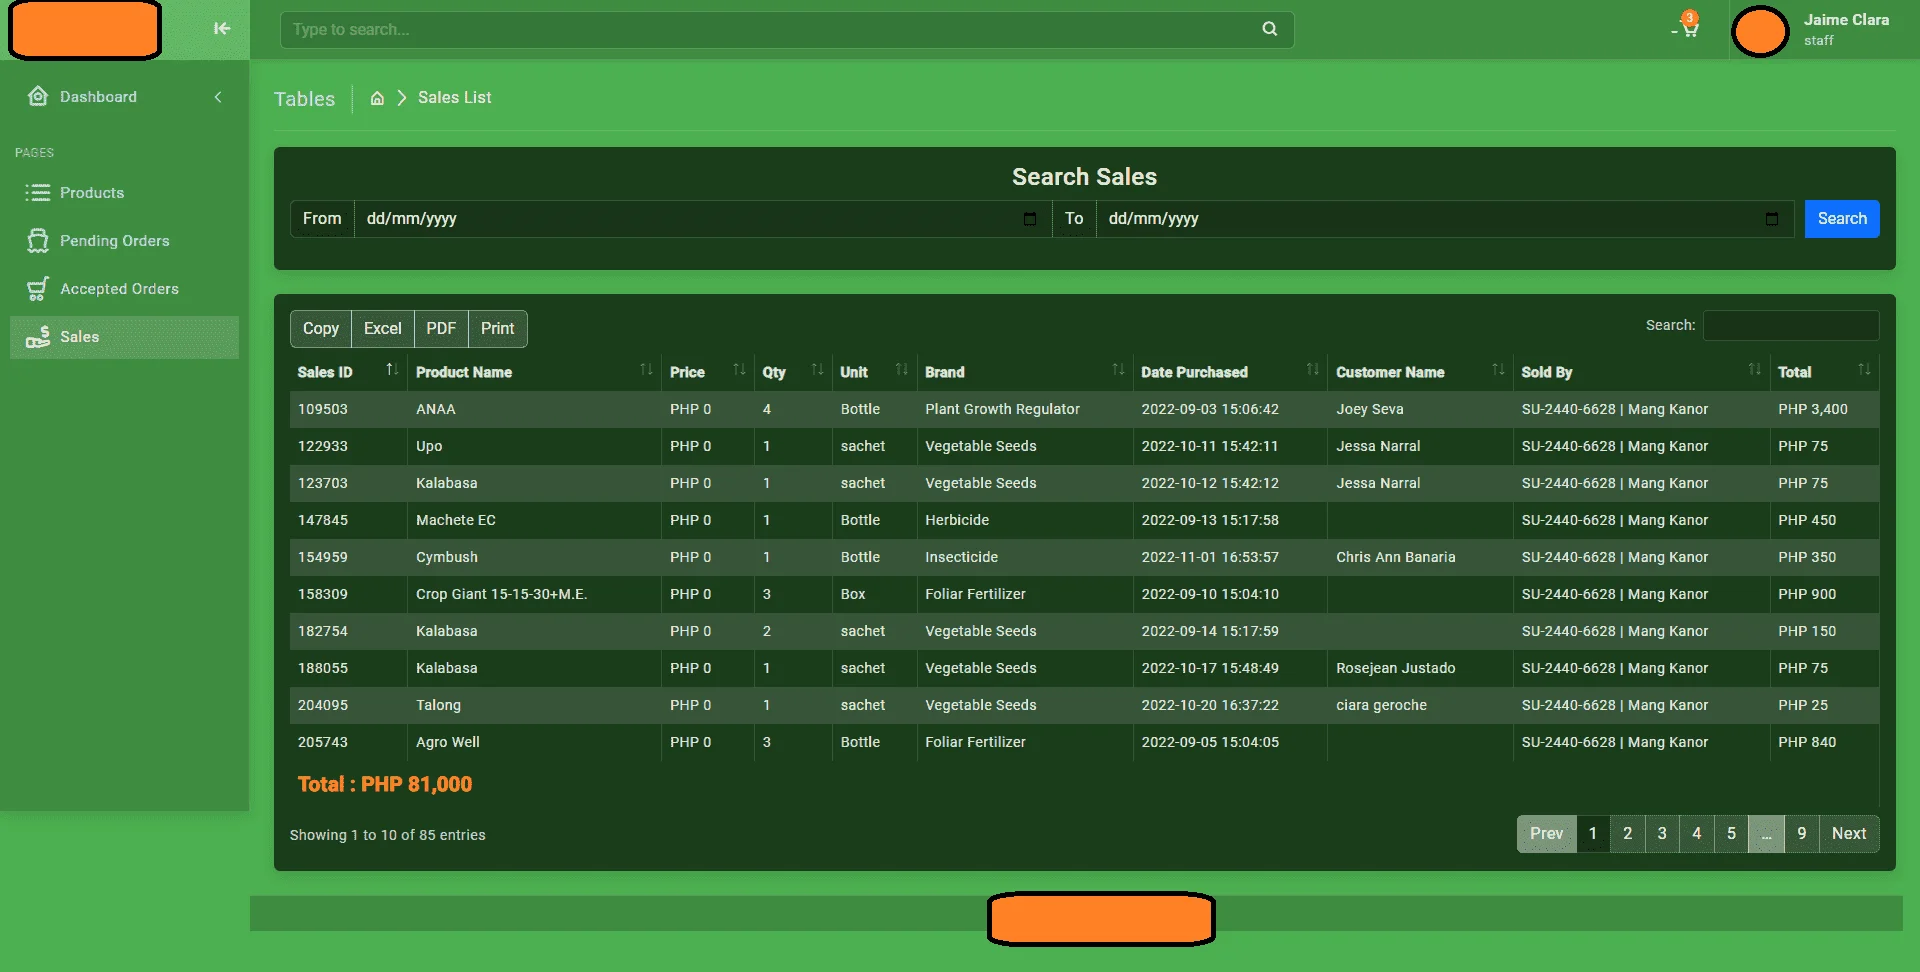Image resolution: width=1920 pixels, height=972 pixels.
Task: Go to the Next page
Action: [1849, 834]
